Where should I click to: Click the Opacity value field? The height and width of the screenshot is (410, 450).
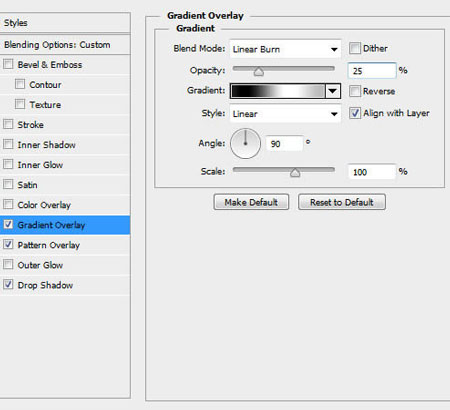click(372, 71)
